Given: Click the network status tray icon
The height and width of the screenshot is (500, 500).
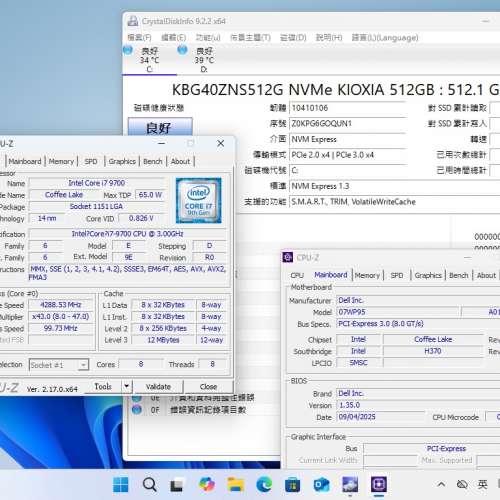Looking at the screenshot, I should coord(462,484).
